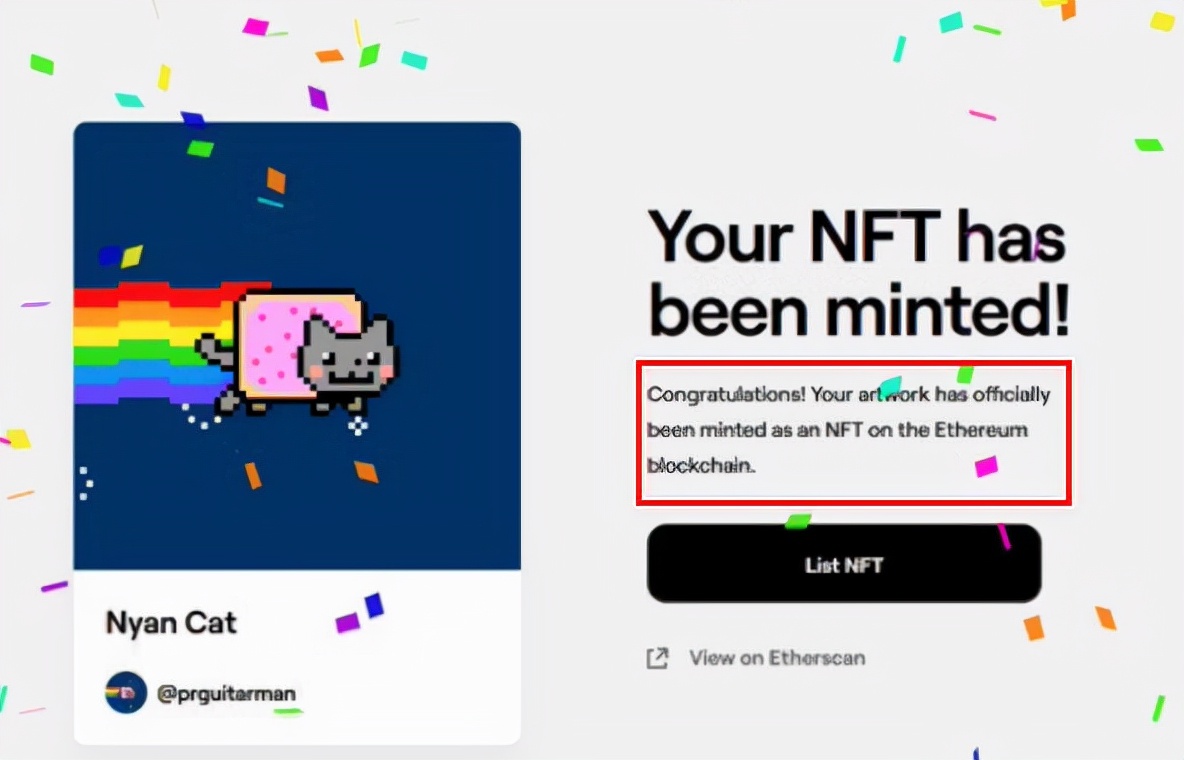
Task: Click the external link icon beside Etherscan
Action: [x=657, y=658]
